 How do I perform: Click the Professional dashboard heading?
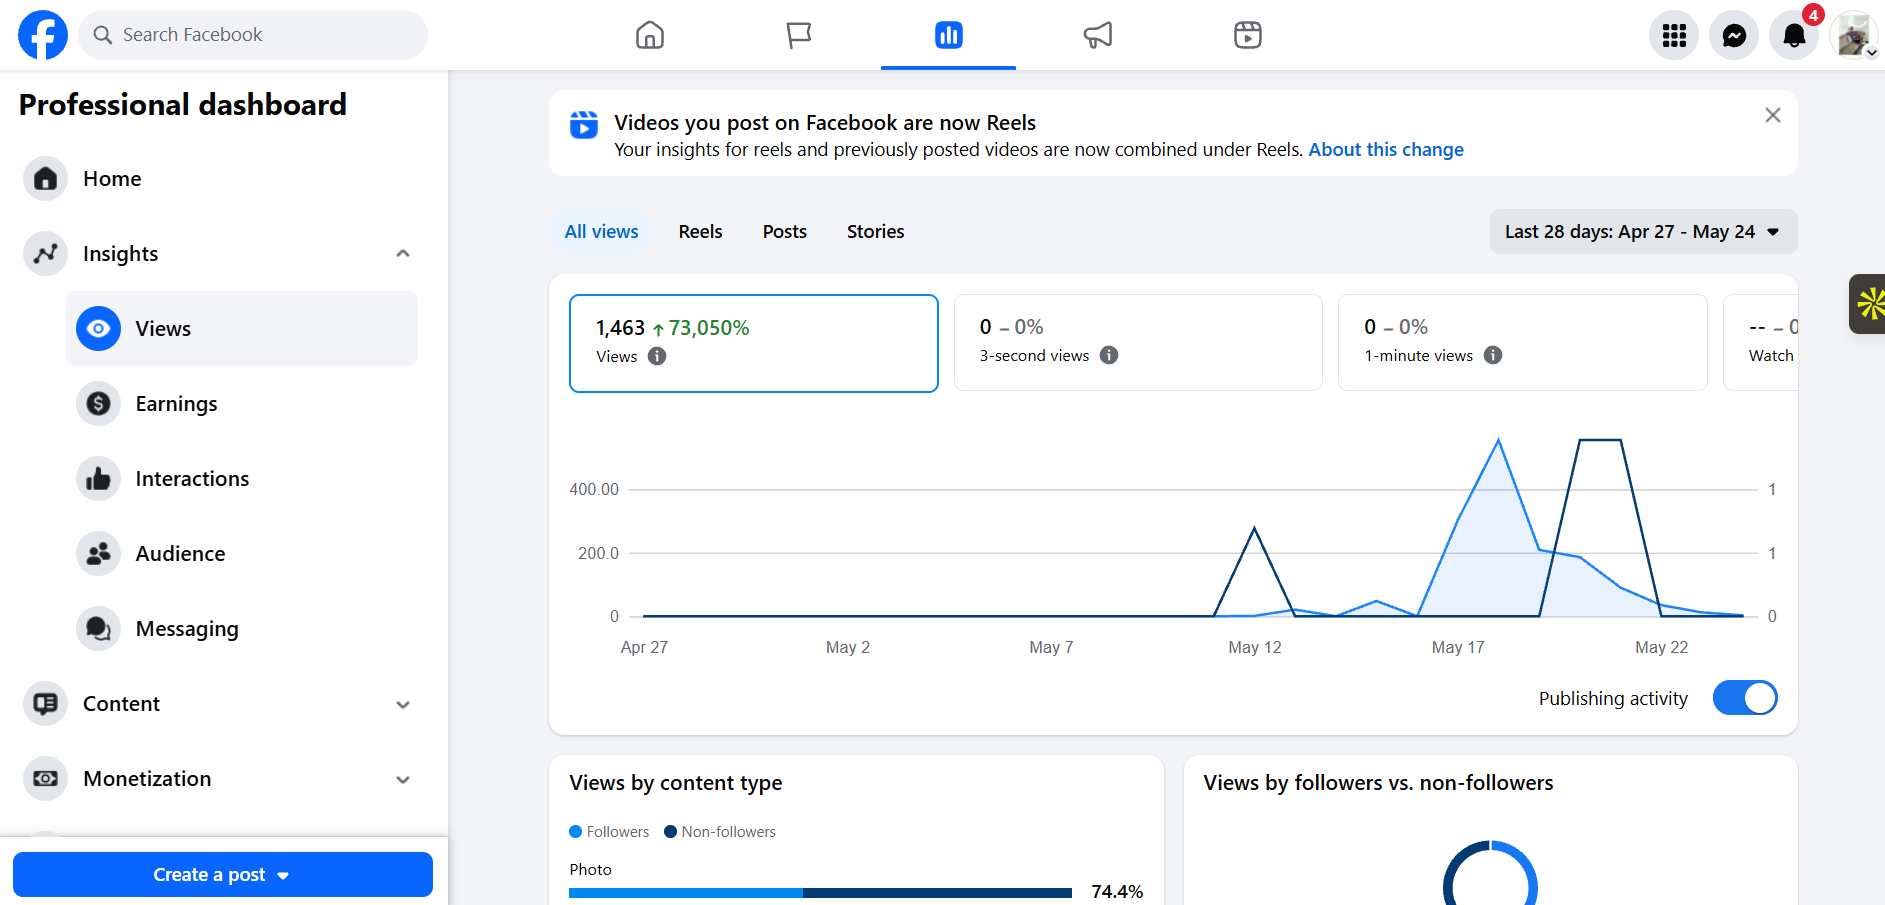[183, 105]
